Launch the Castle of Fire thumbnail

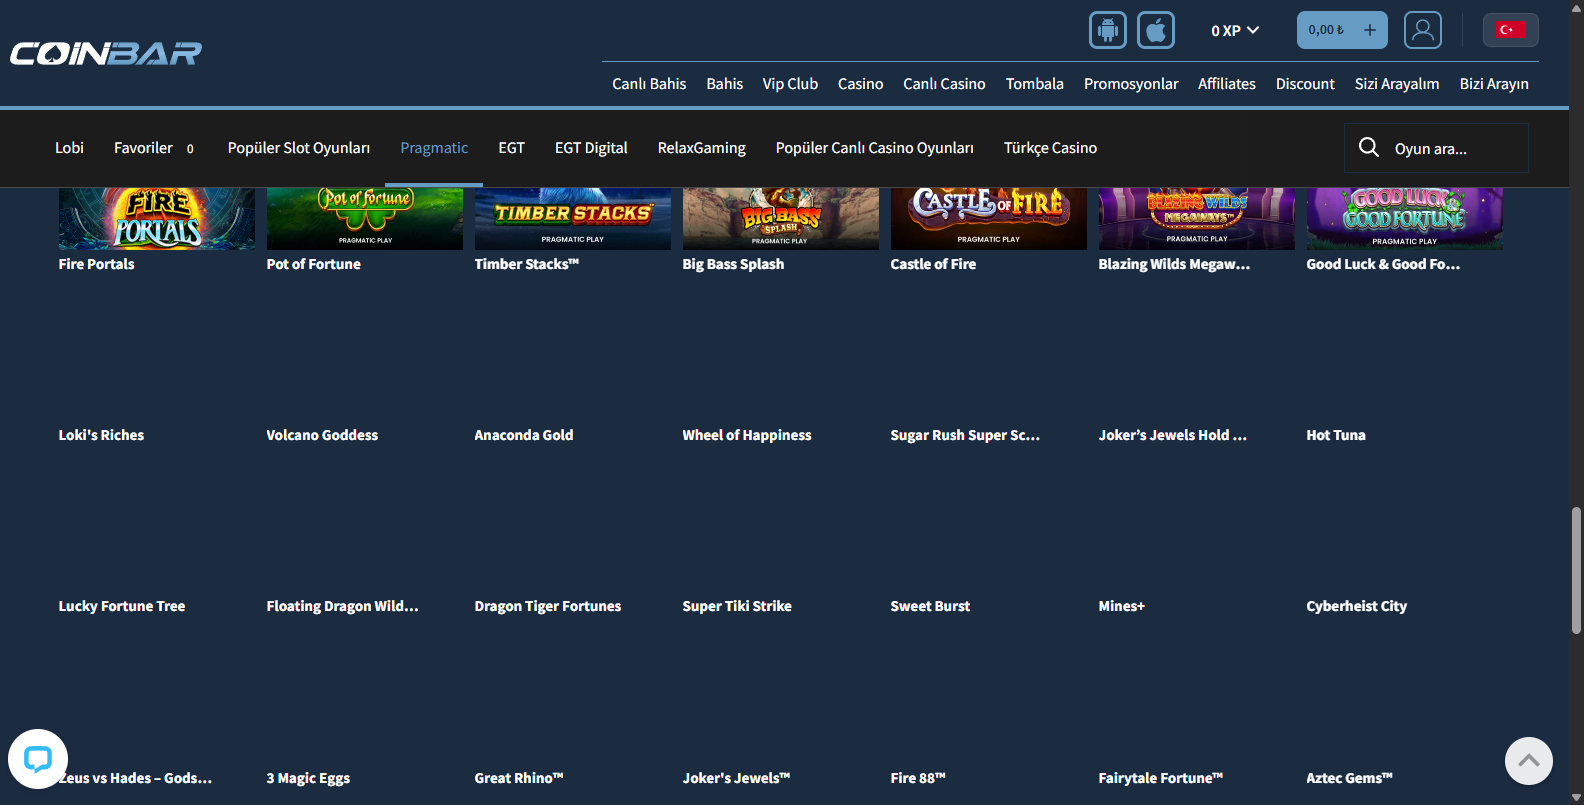pos(989,219)
